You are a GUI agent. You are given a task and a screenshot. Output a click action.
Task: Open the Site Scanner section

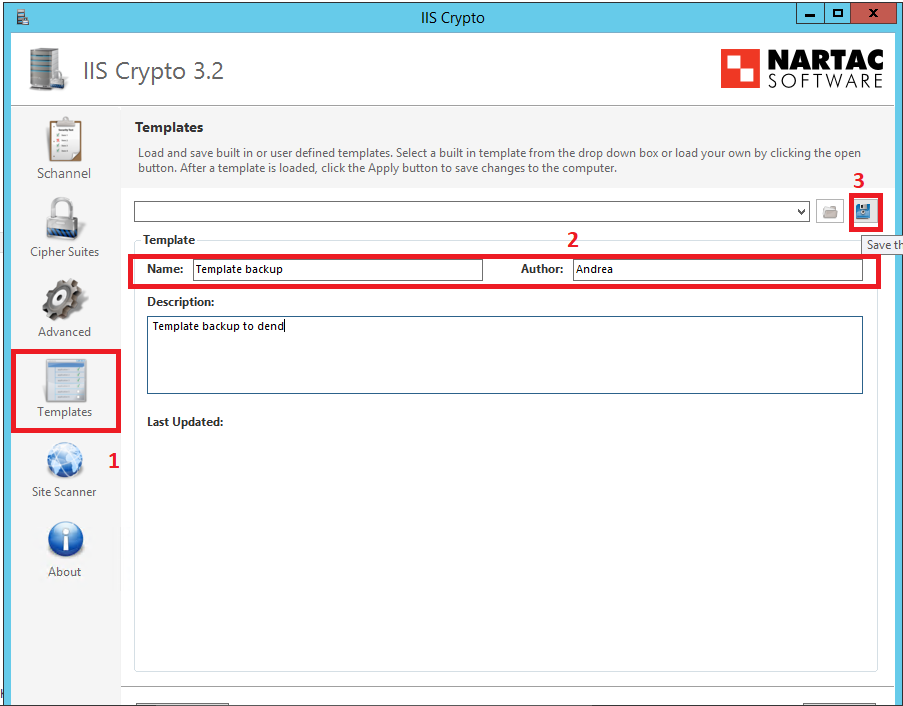[x=64, y=469]
